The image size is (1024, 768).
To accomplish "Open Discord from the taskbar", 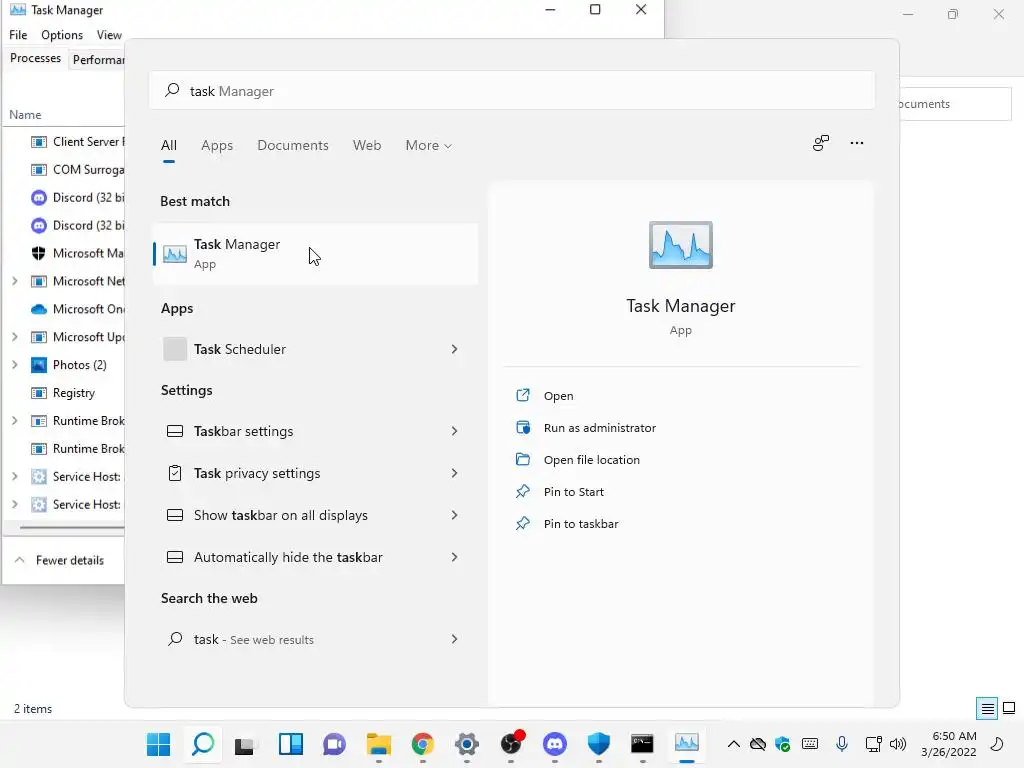I will click(x=554, y=744).
